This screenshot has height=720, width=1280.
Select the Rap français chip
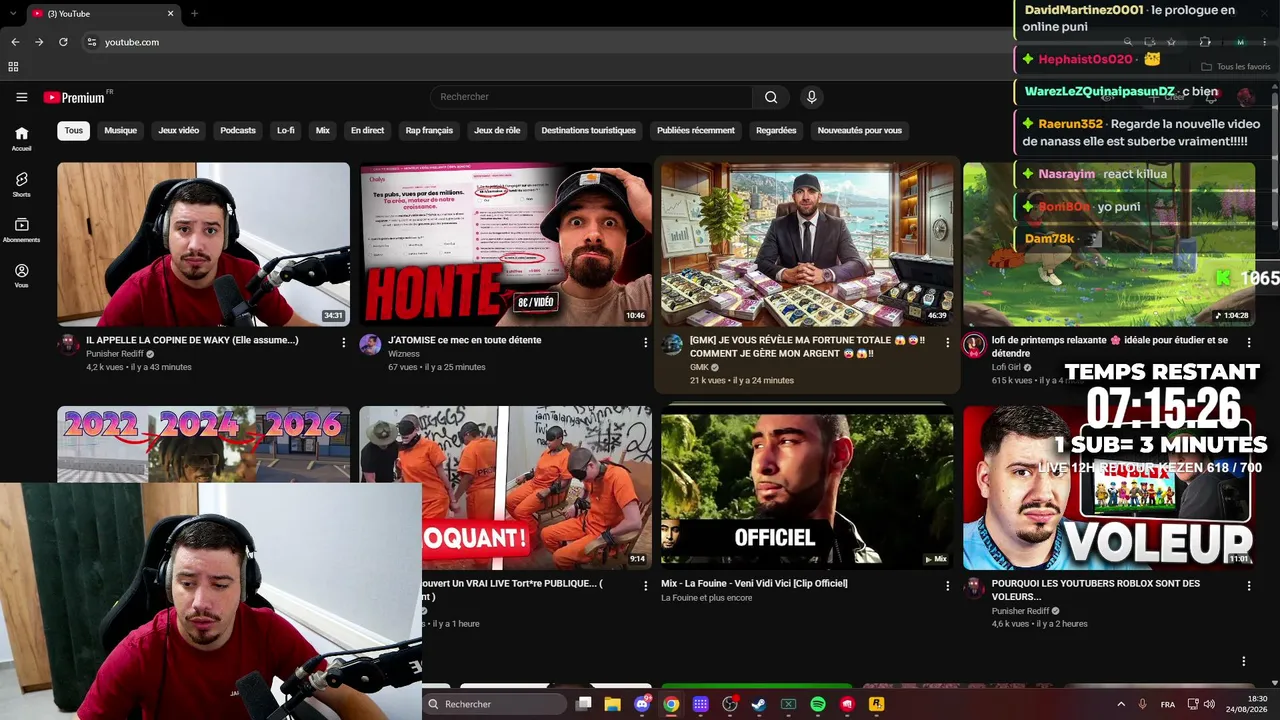[429, 130]
